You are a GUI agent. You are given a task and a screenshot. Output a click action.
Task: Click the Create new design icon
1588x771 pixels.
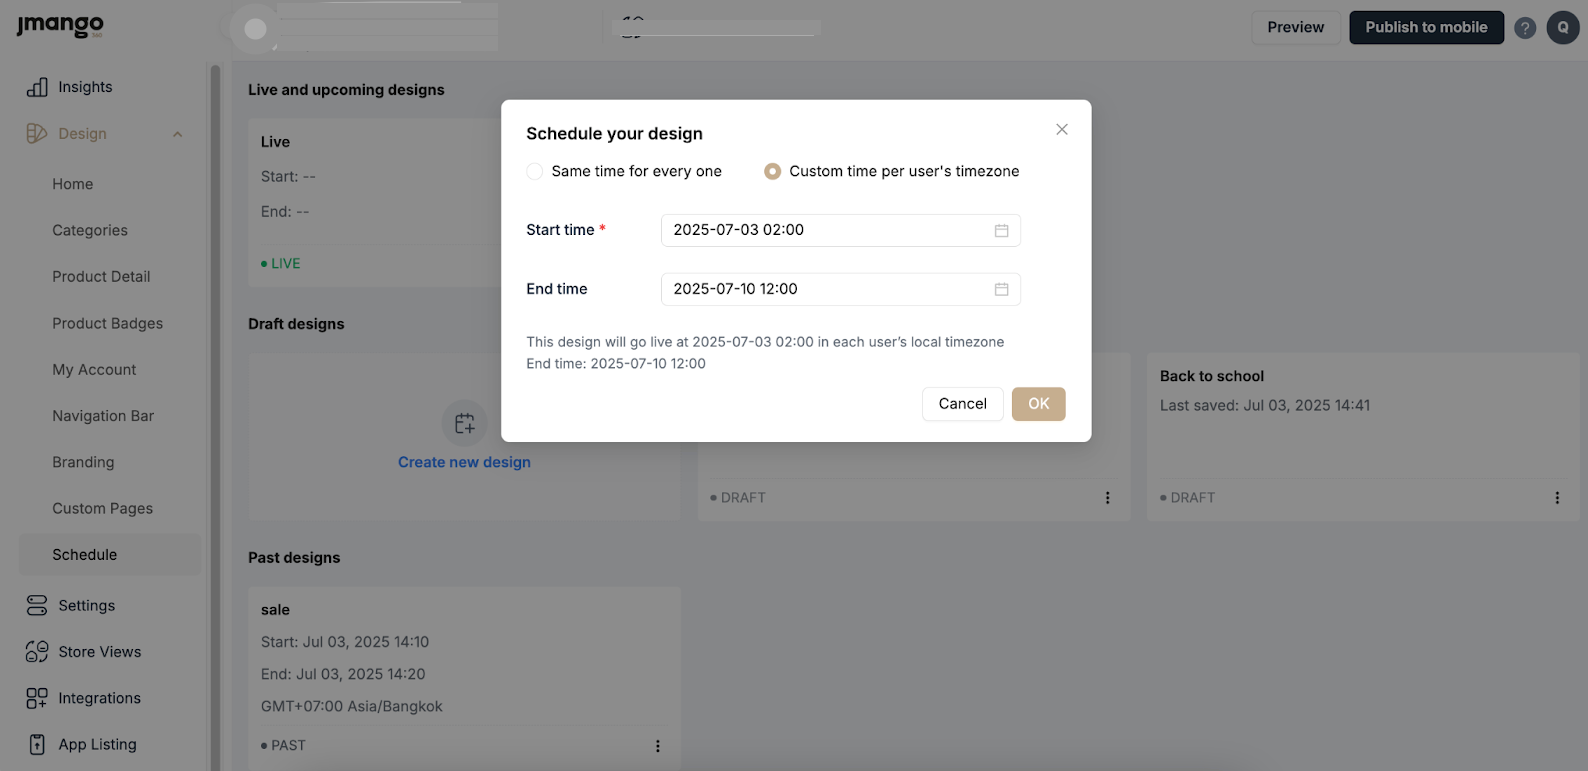464,423
